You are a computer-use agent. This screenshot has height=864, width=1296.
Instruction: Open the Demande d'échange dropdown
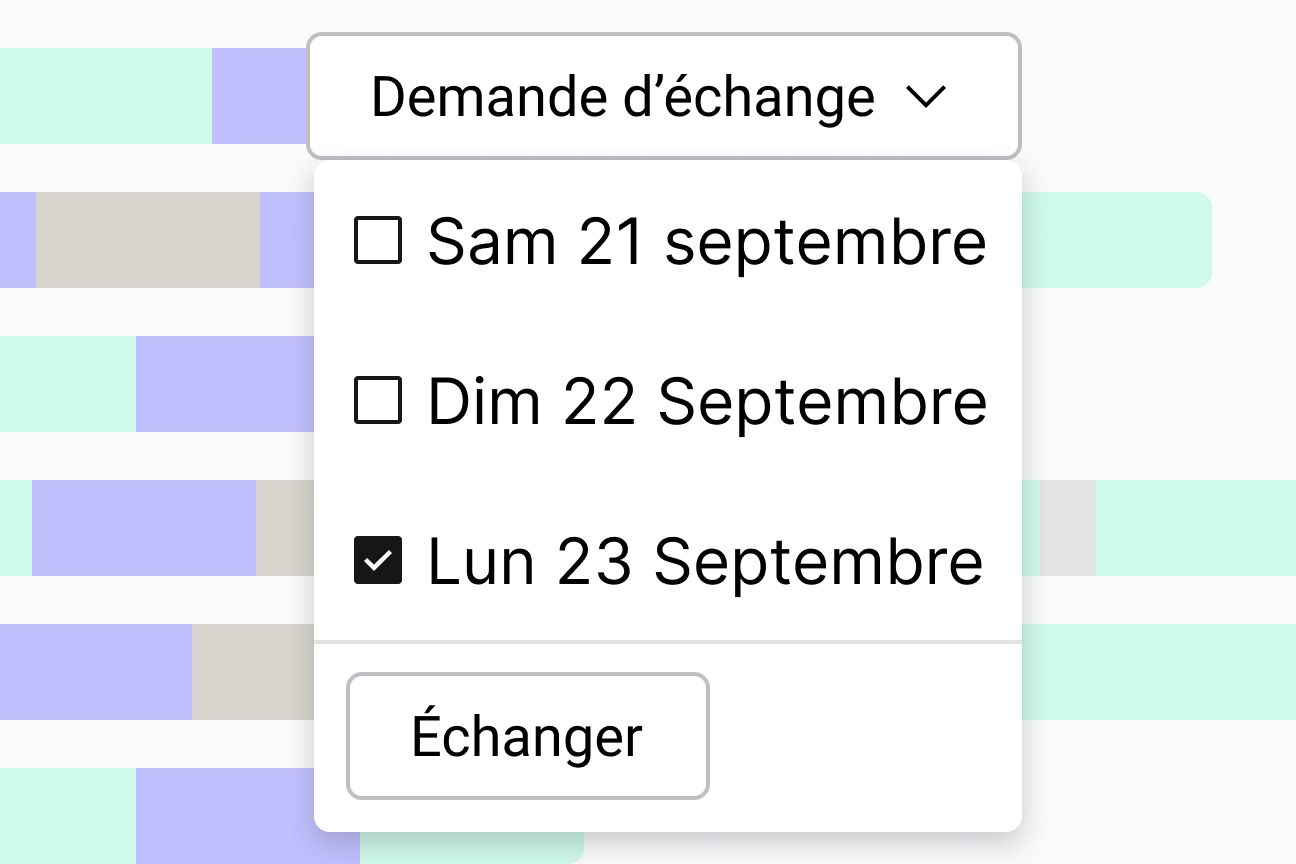click(x=622, y=97)
